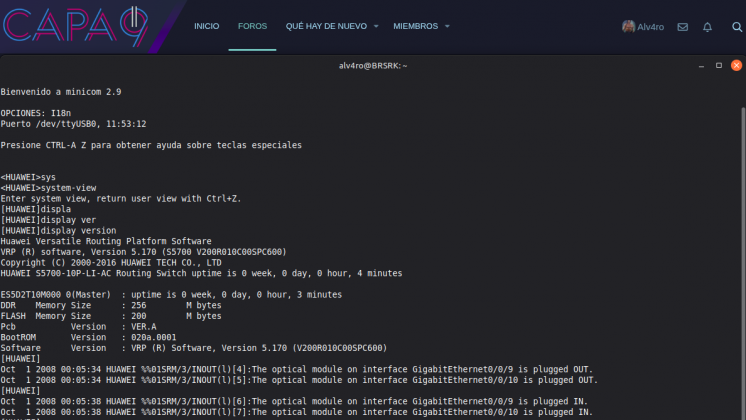Click the 'Bienvenido a minicom 2.9' line
Viewport: 746px width, 420px height.
(61, 91)
